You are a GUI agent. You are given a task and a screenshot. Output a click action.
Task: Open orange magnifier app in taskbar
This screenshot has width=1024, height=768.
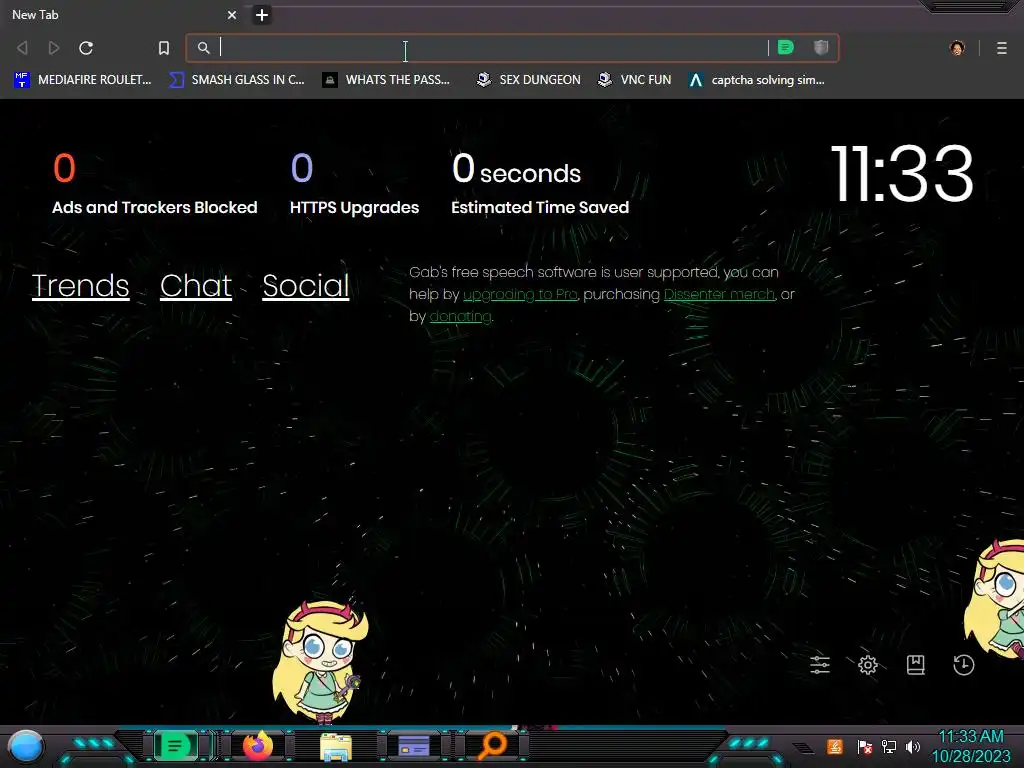tap(493, 746)
